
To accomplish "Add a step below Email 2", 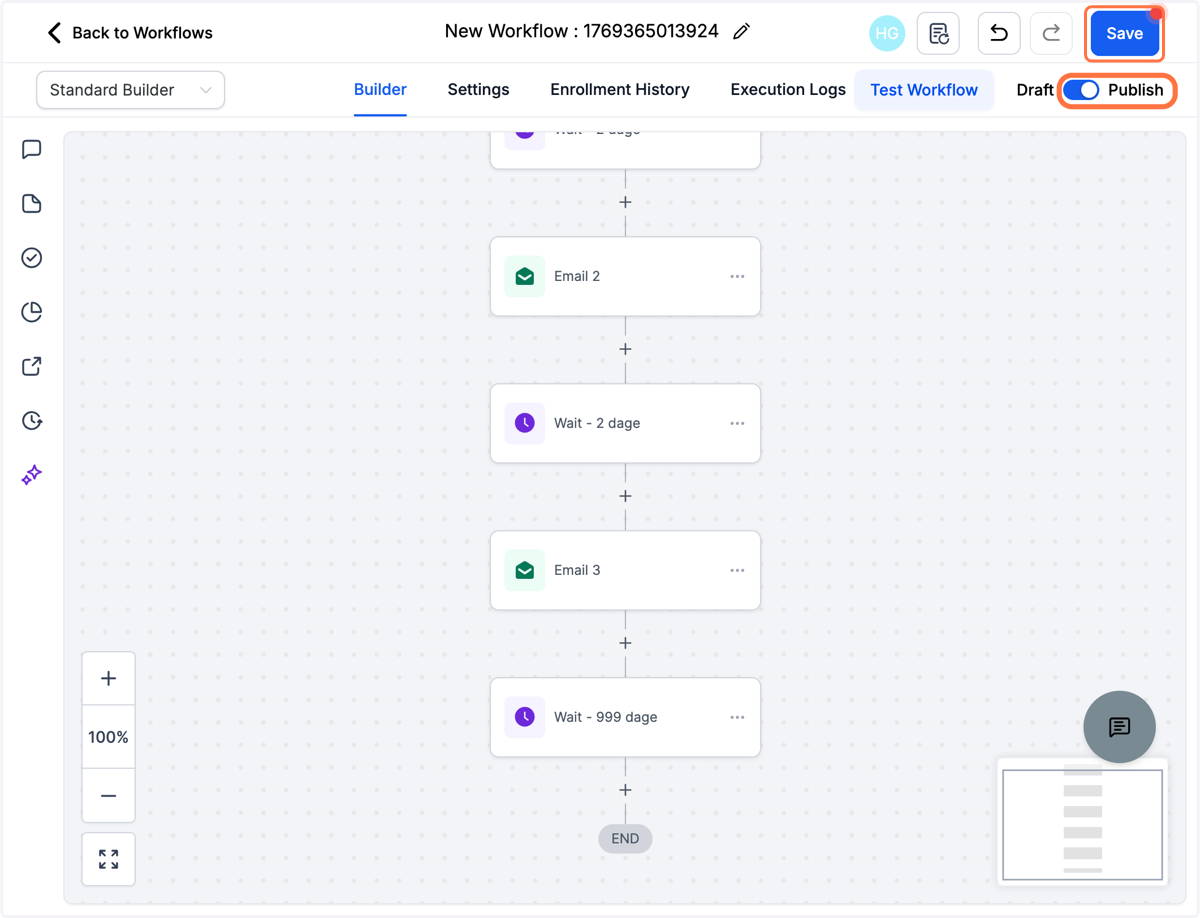I will (625, 349).
